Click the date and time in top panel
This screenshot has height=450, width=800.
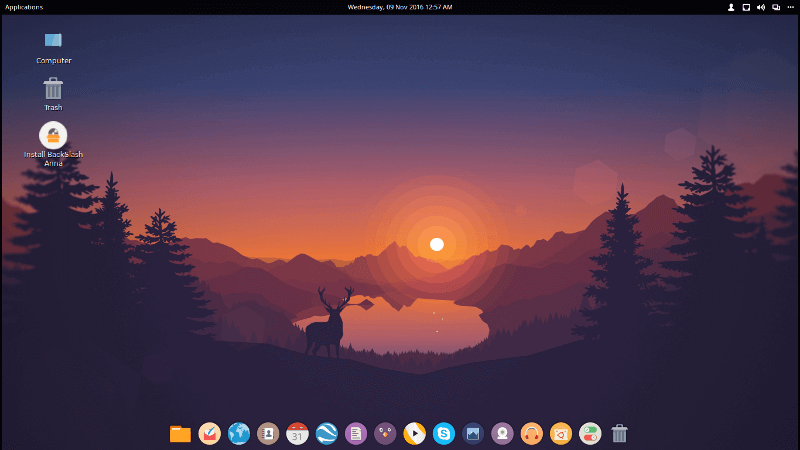tap(399, 7)
